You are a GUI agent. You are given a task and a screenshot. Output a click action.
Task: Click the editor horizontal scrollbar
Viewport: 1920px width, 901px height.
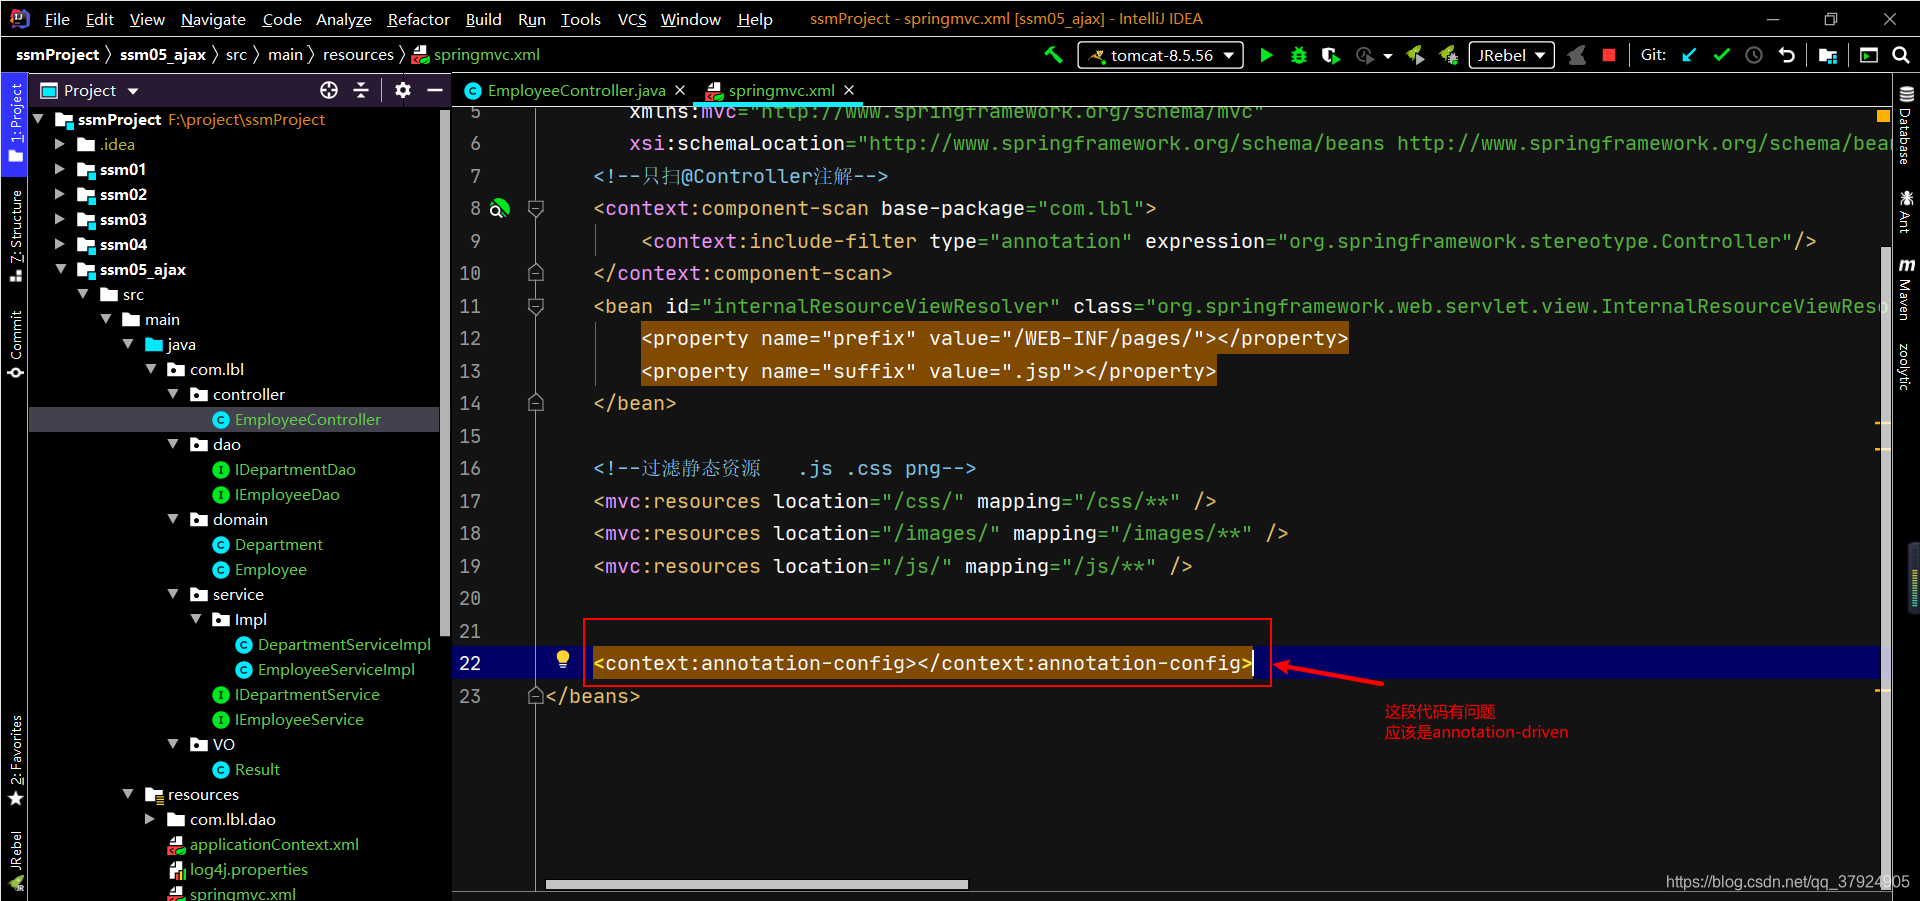tap(757, 884)
